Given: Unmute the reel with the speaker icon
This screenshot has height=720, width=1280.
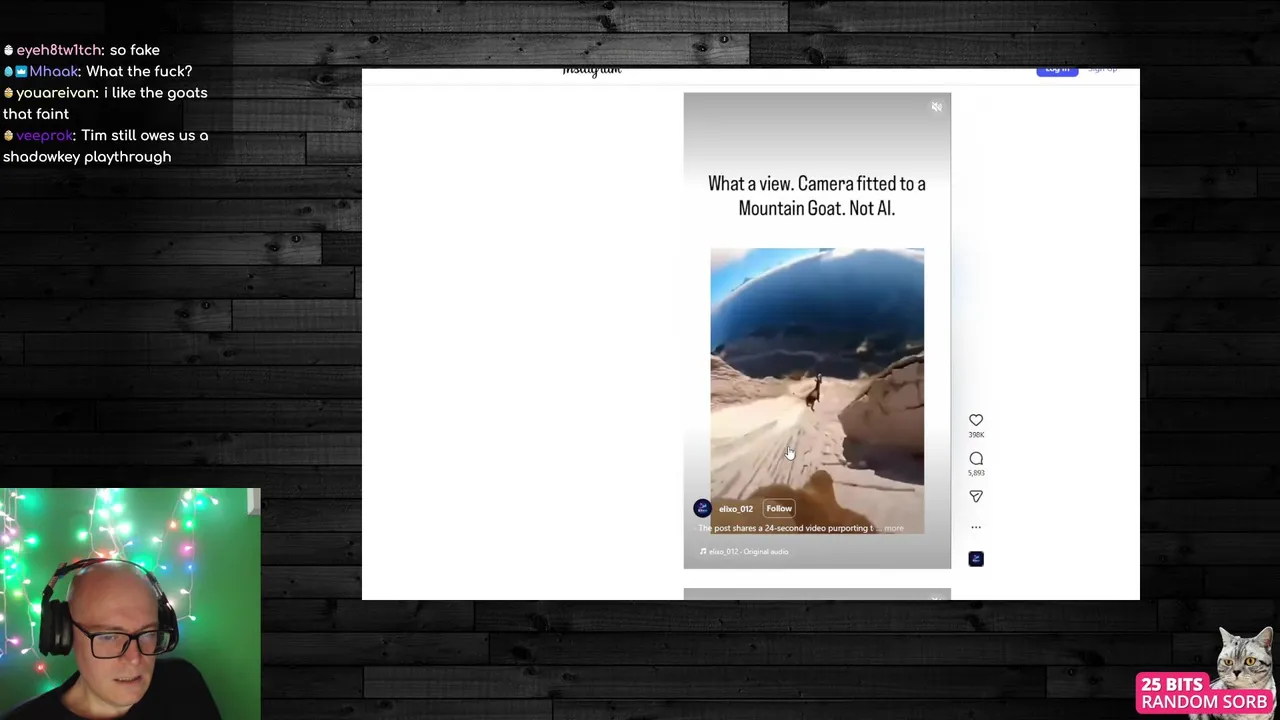Looking at the screenshot, I should coord(936,107).
